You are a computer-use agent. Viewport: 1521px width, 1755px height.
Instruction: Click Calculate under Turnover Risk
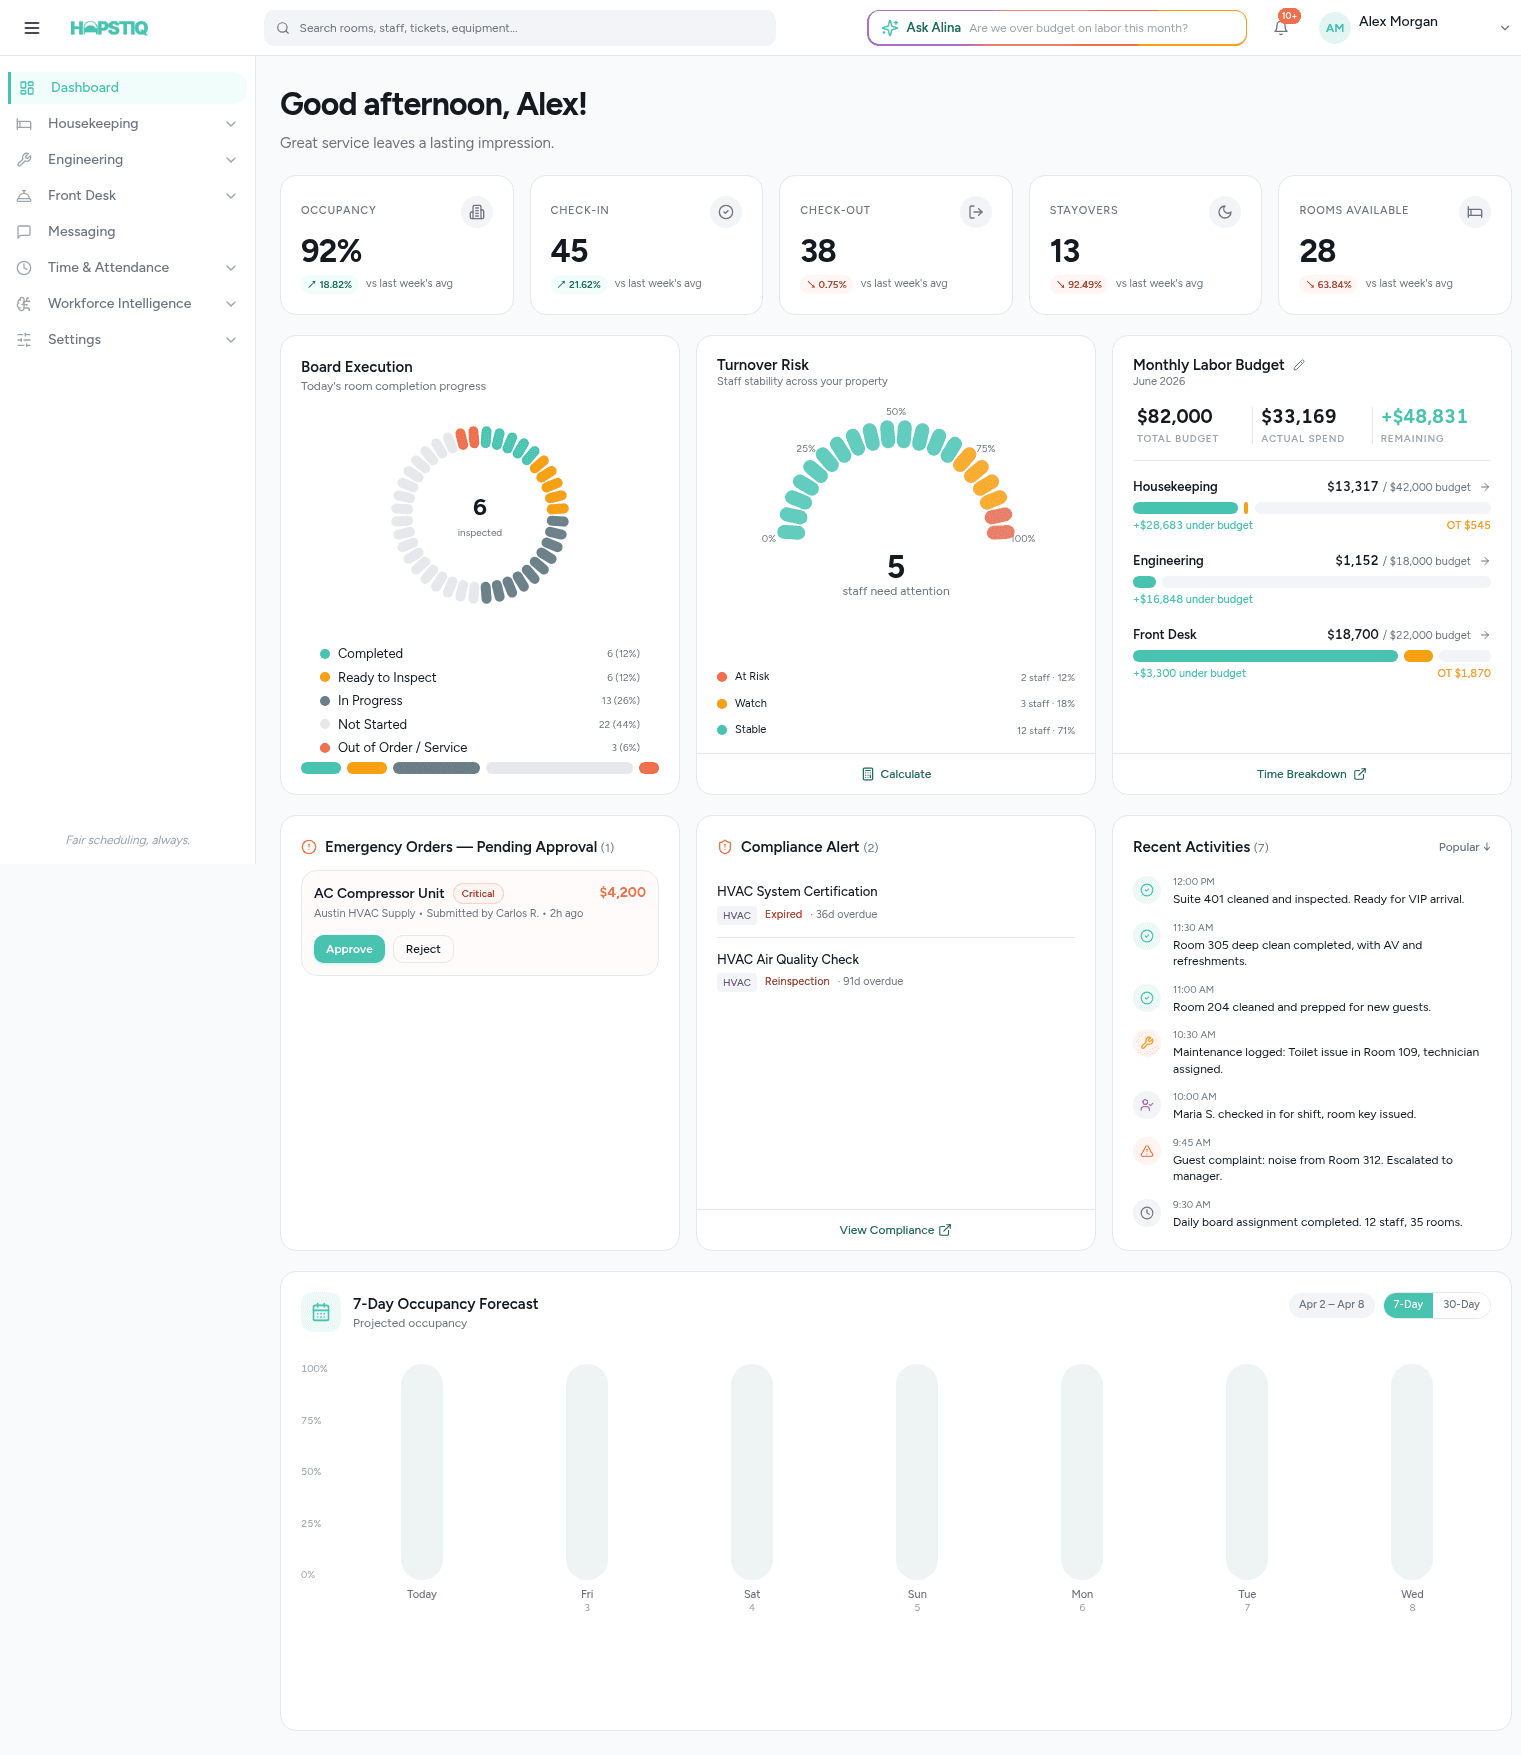pos(896,774)
